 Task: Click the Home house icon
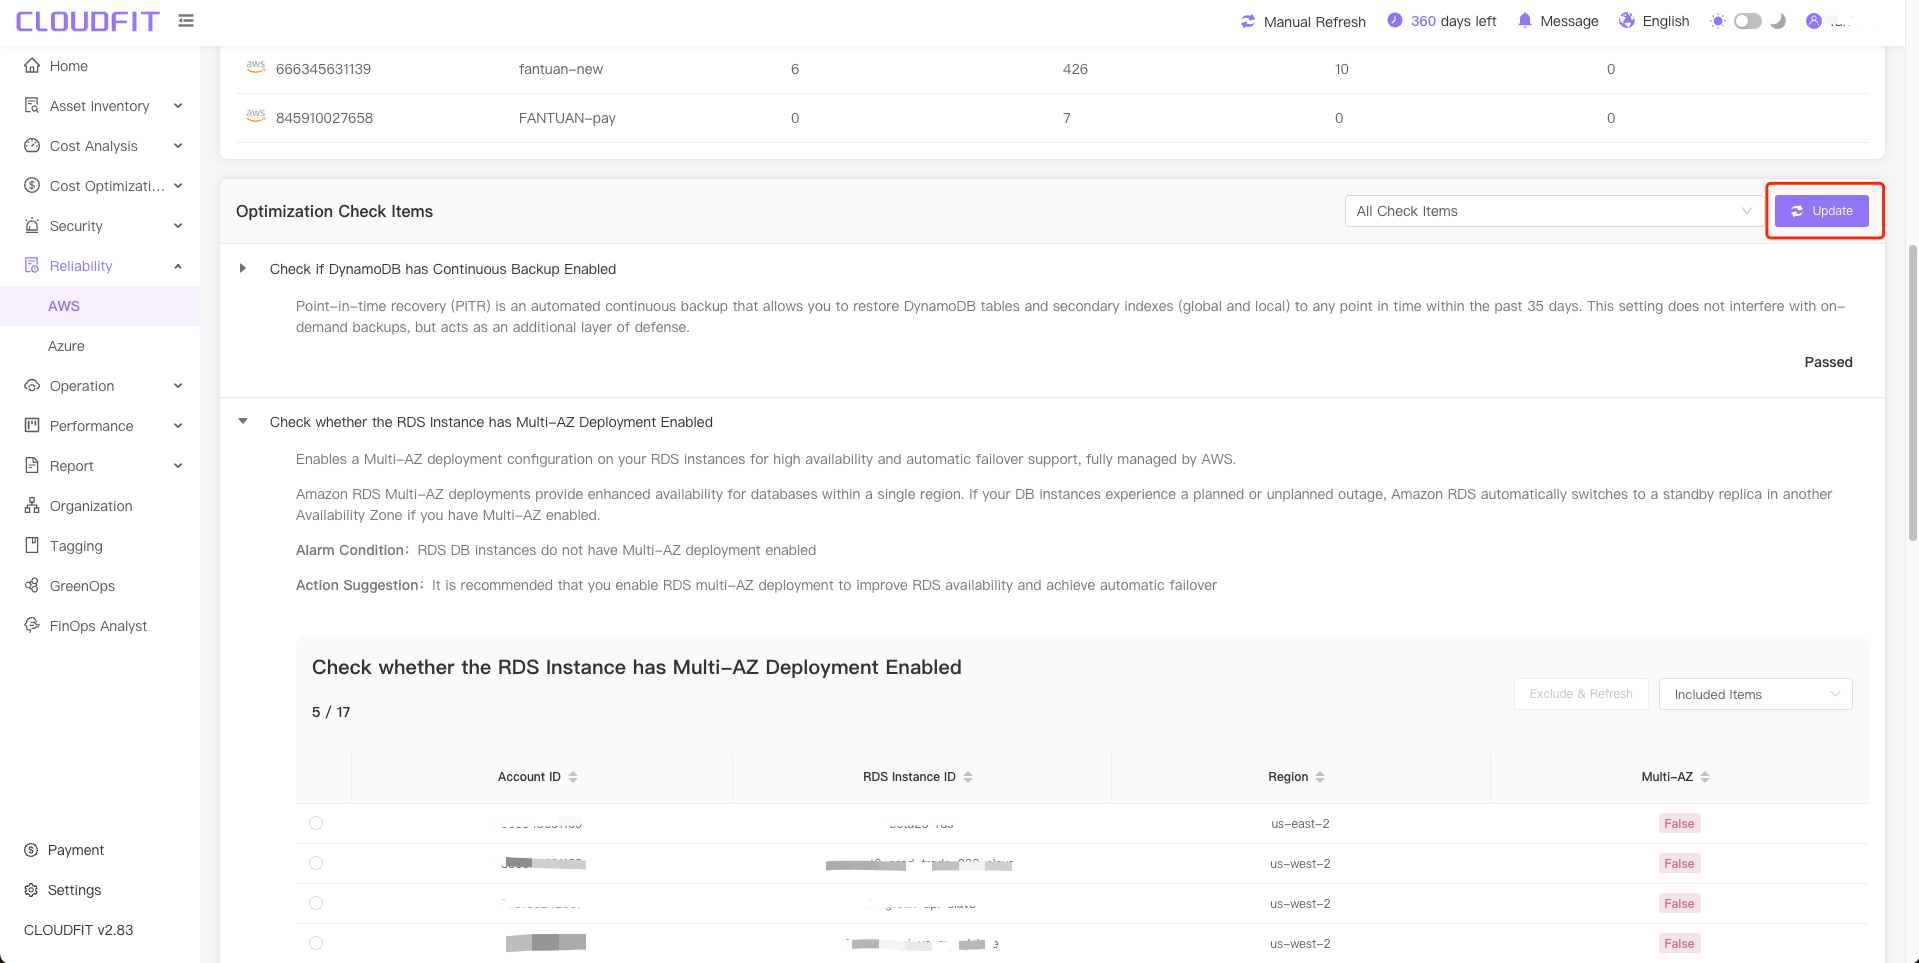tap(32, 66)
